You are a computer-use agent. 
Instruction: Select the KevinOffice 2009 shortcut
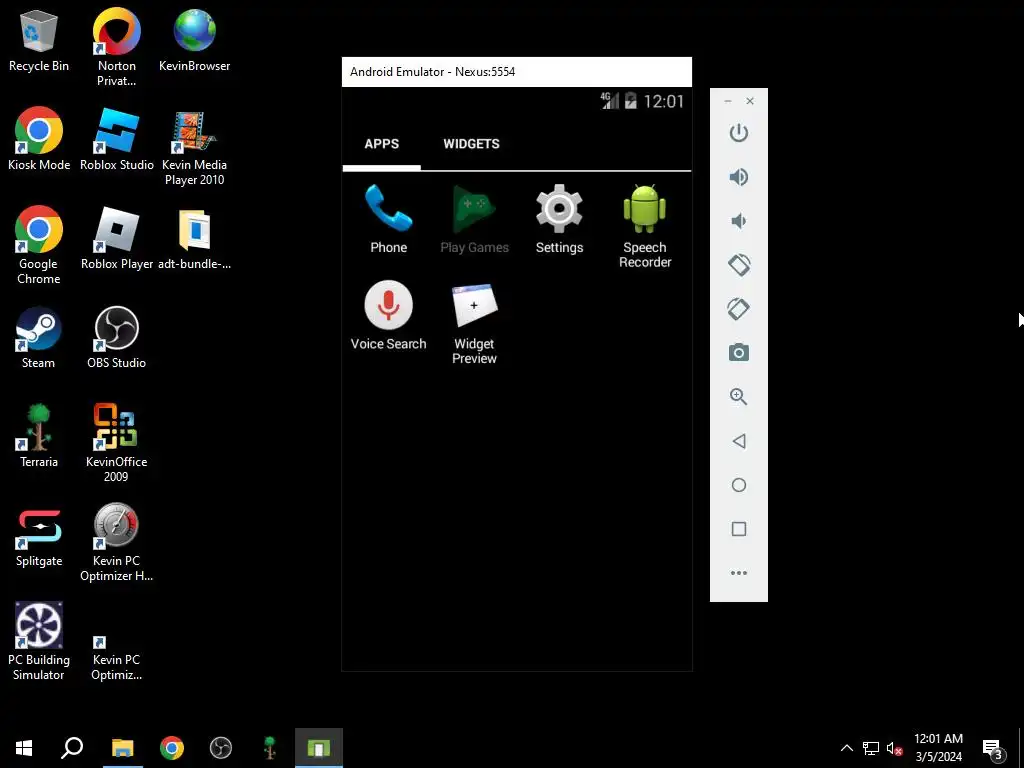click(x=116, y=443)
